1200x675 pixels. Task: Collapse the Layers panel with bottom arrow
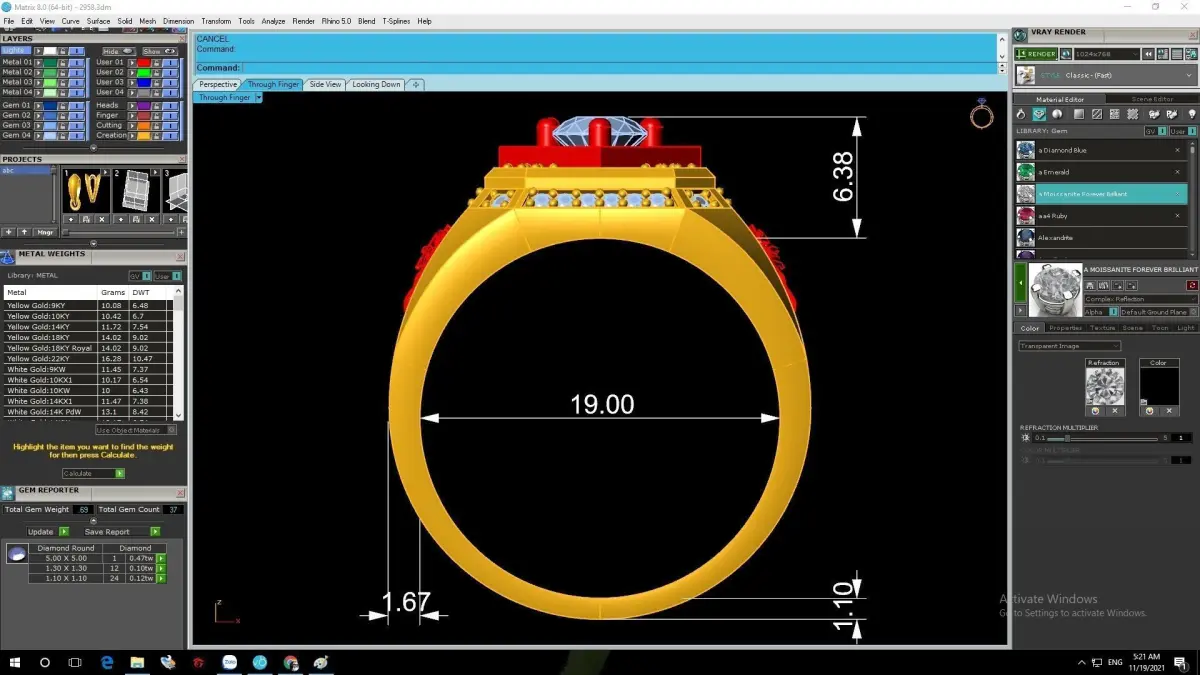pos(94,148)
